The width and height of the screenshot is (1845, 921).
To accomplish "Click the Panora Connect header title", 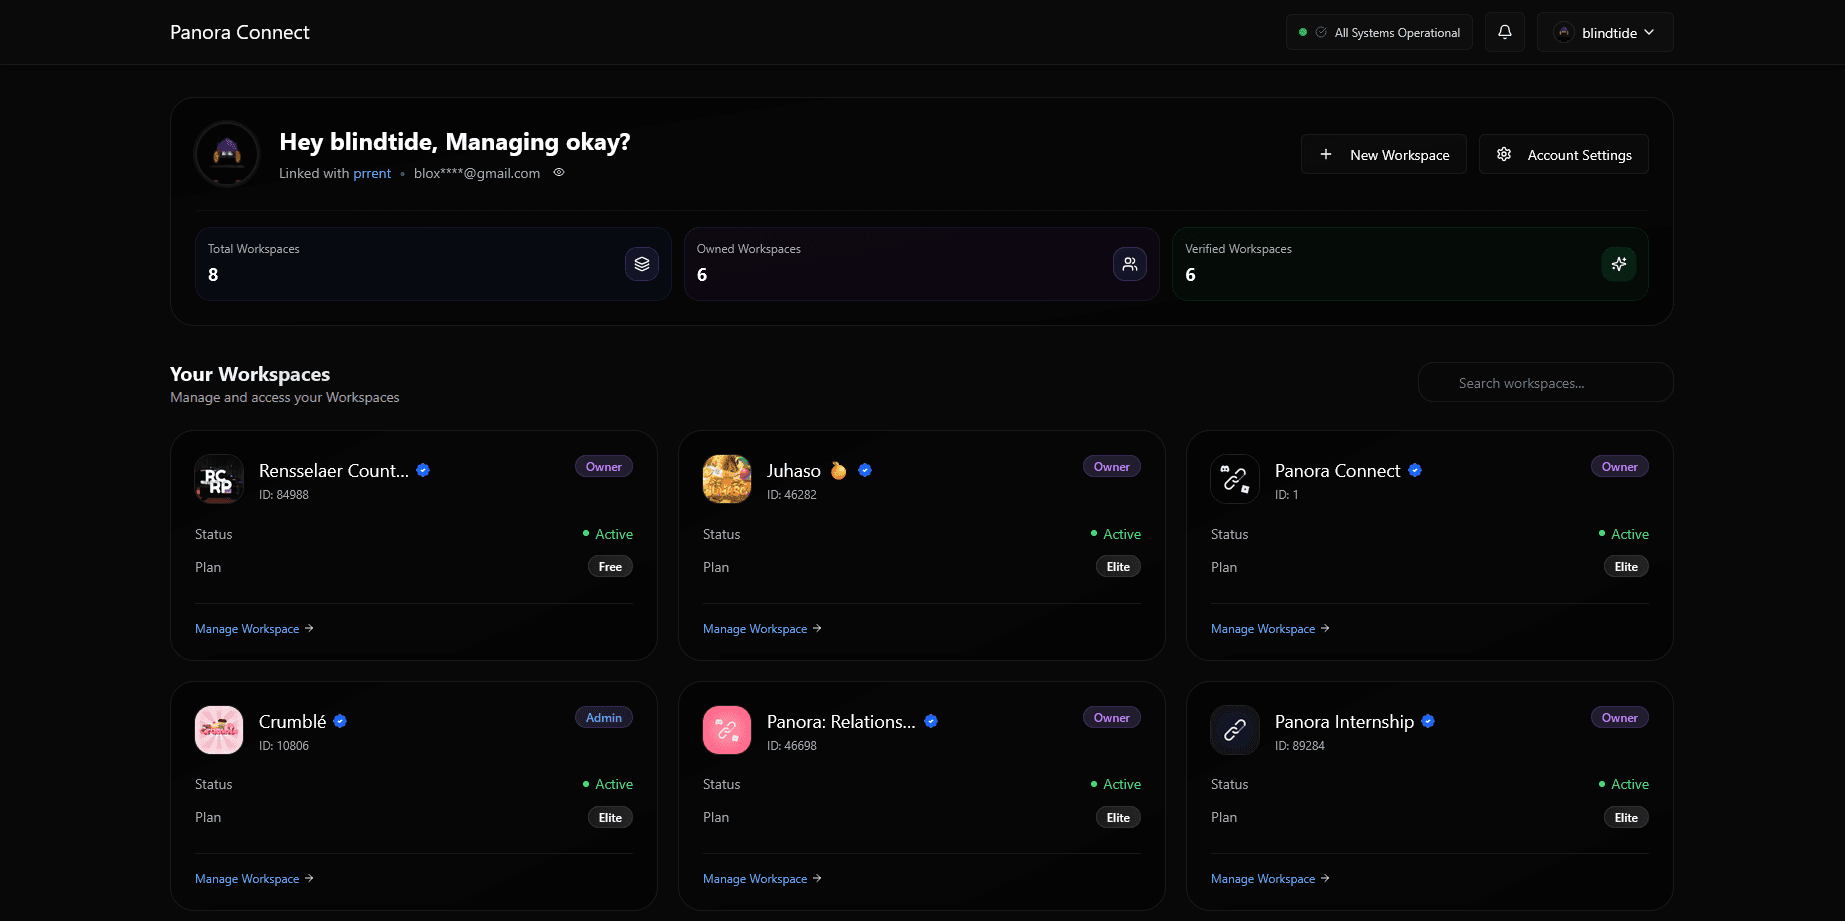I will (240, 32).
